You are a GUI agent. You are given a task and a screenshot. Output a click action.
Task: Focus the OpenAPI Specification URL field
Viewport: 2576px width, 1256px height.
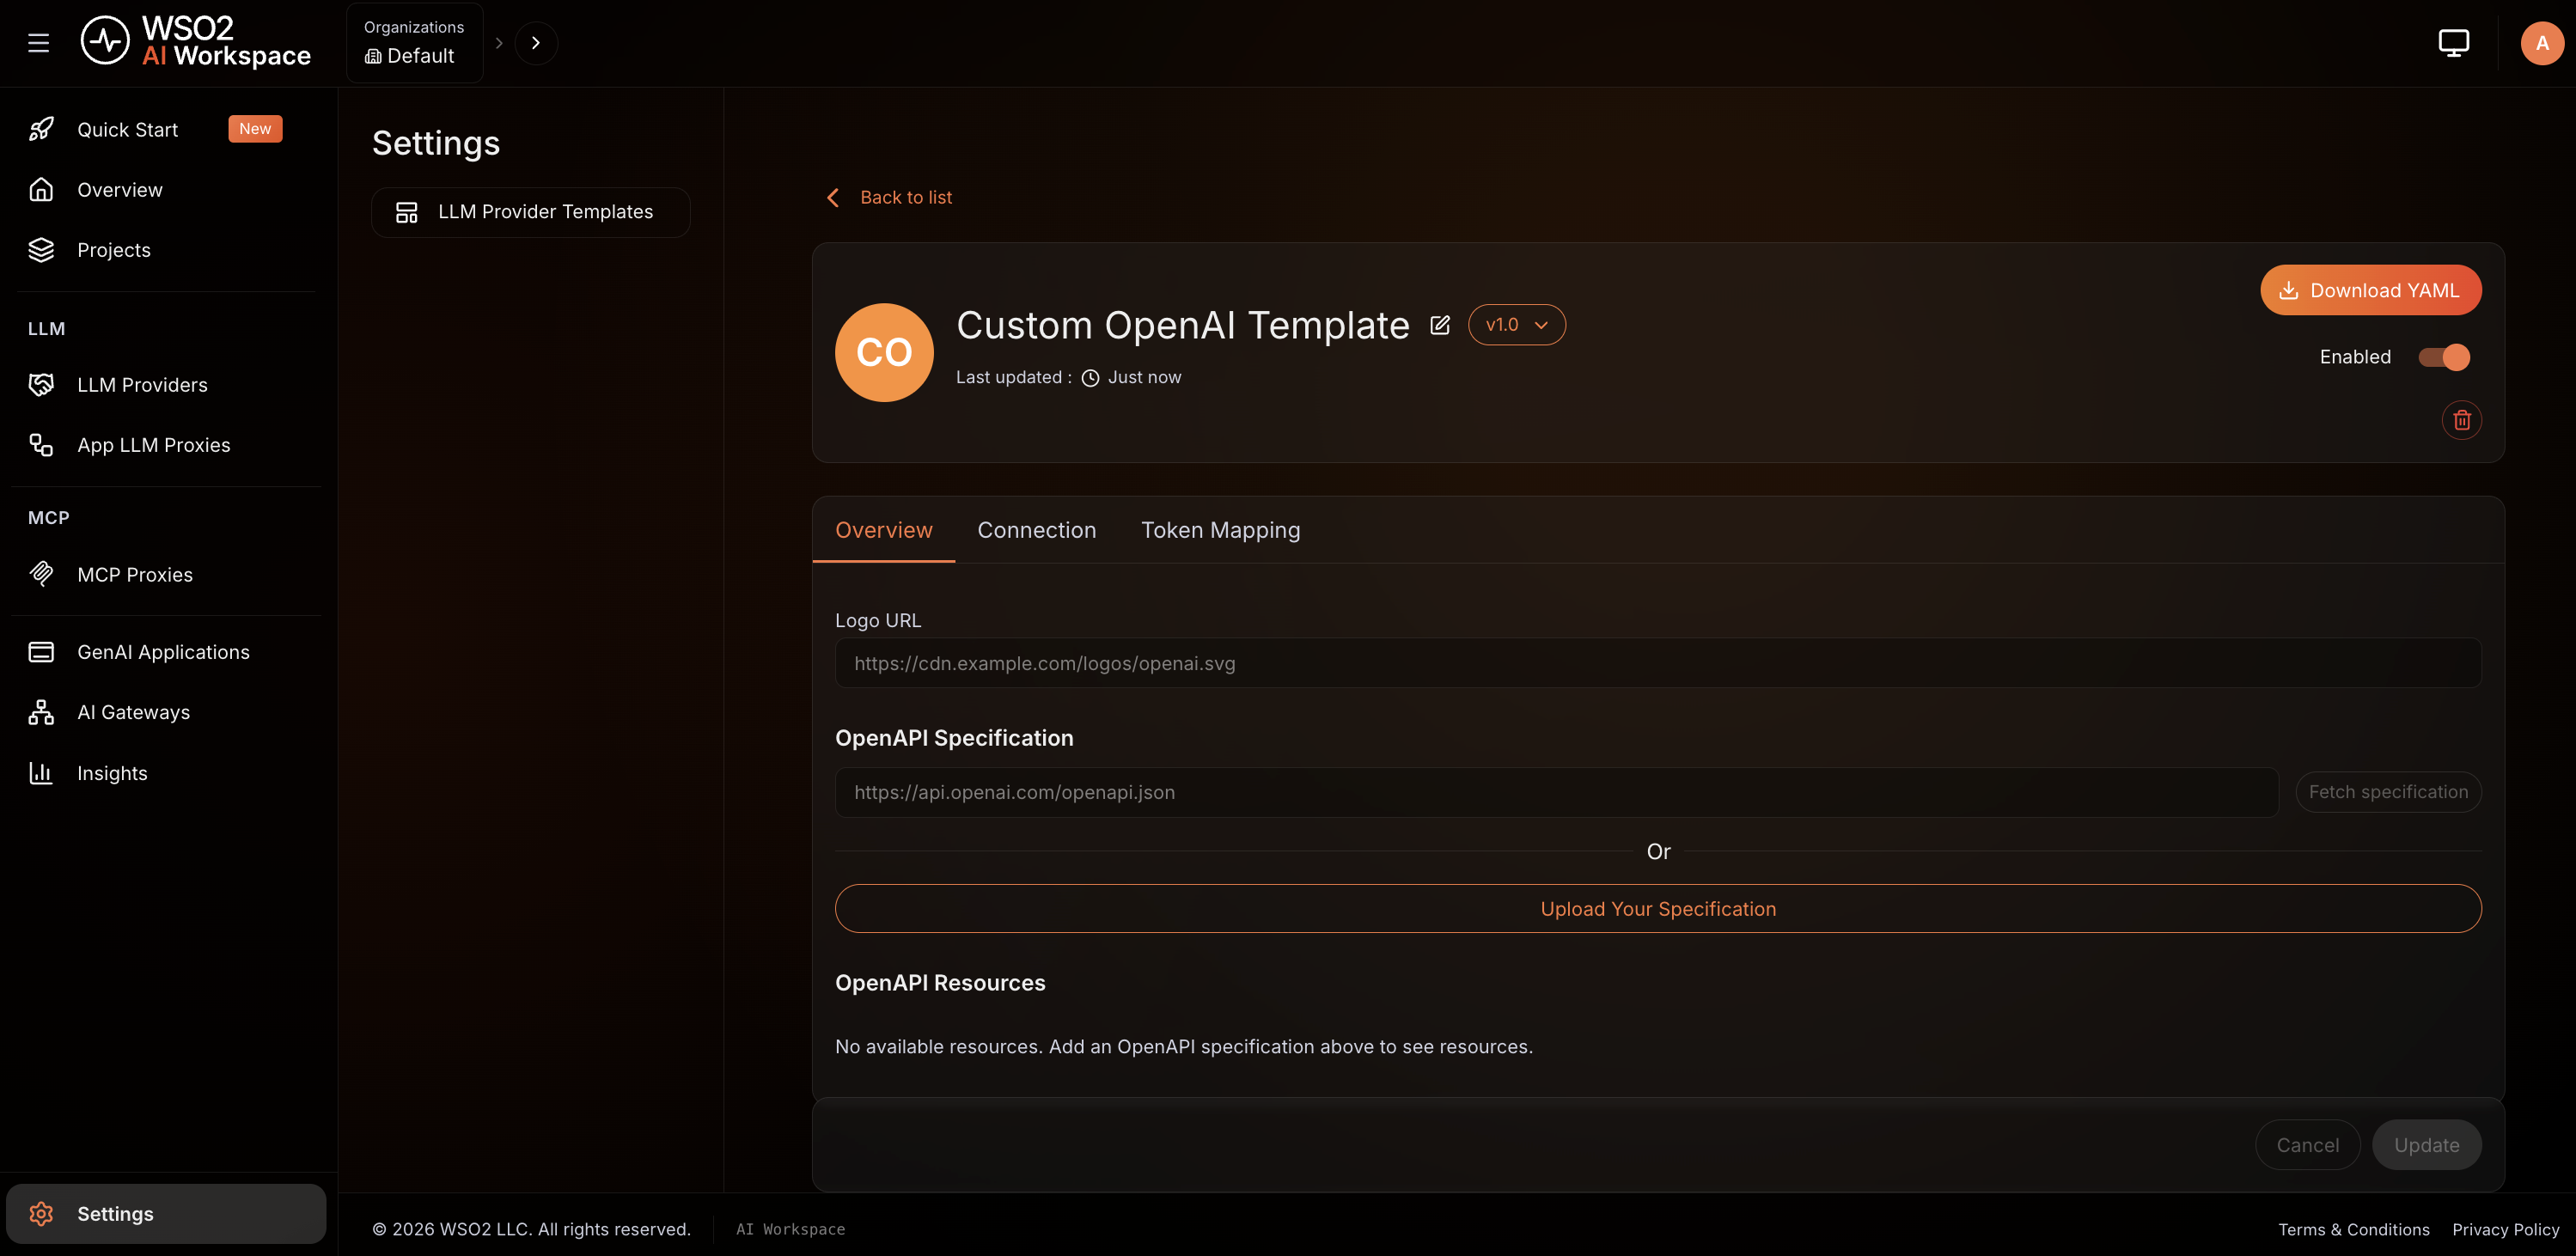pos(1556,792)
